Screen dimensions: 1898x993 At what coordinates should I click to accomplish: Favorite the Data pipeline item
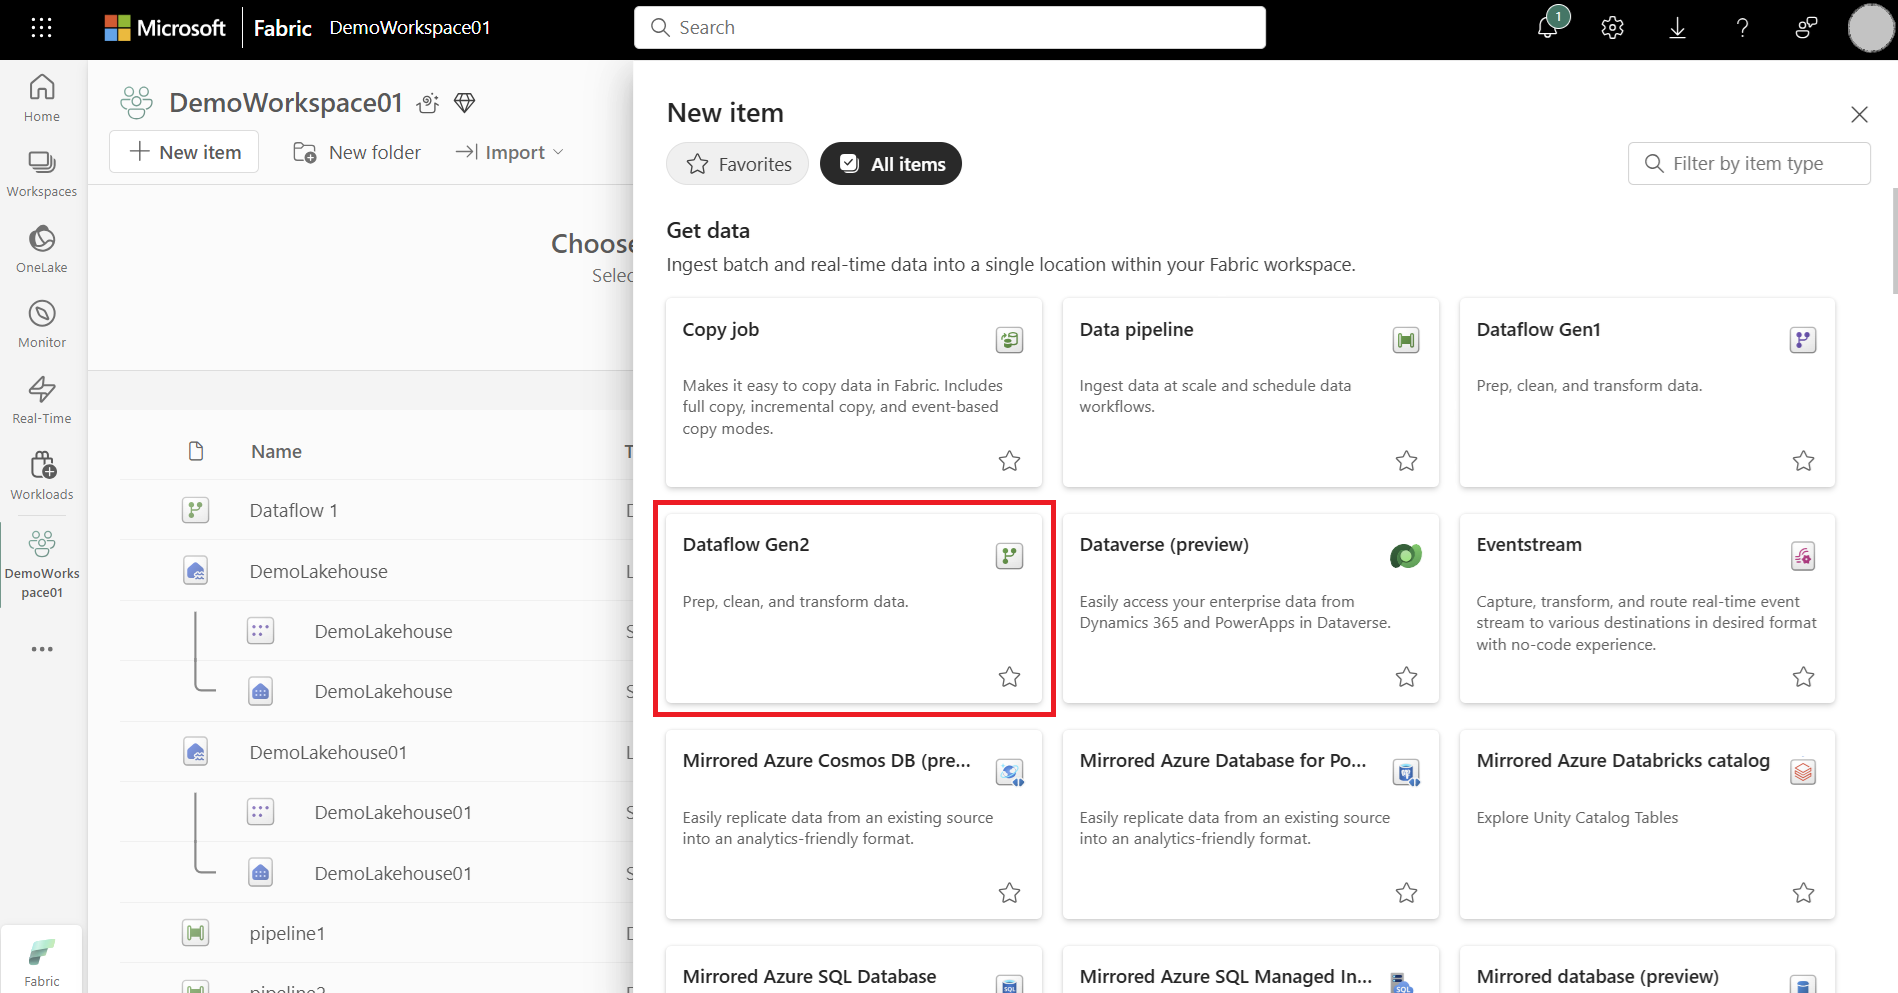[1406, 461]
